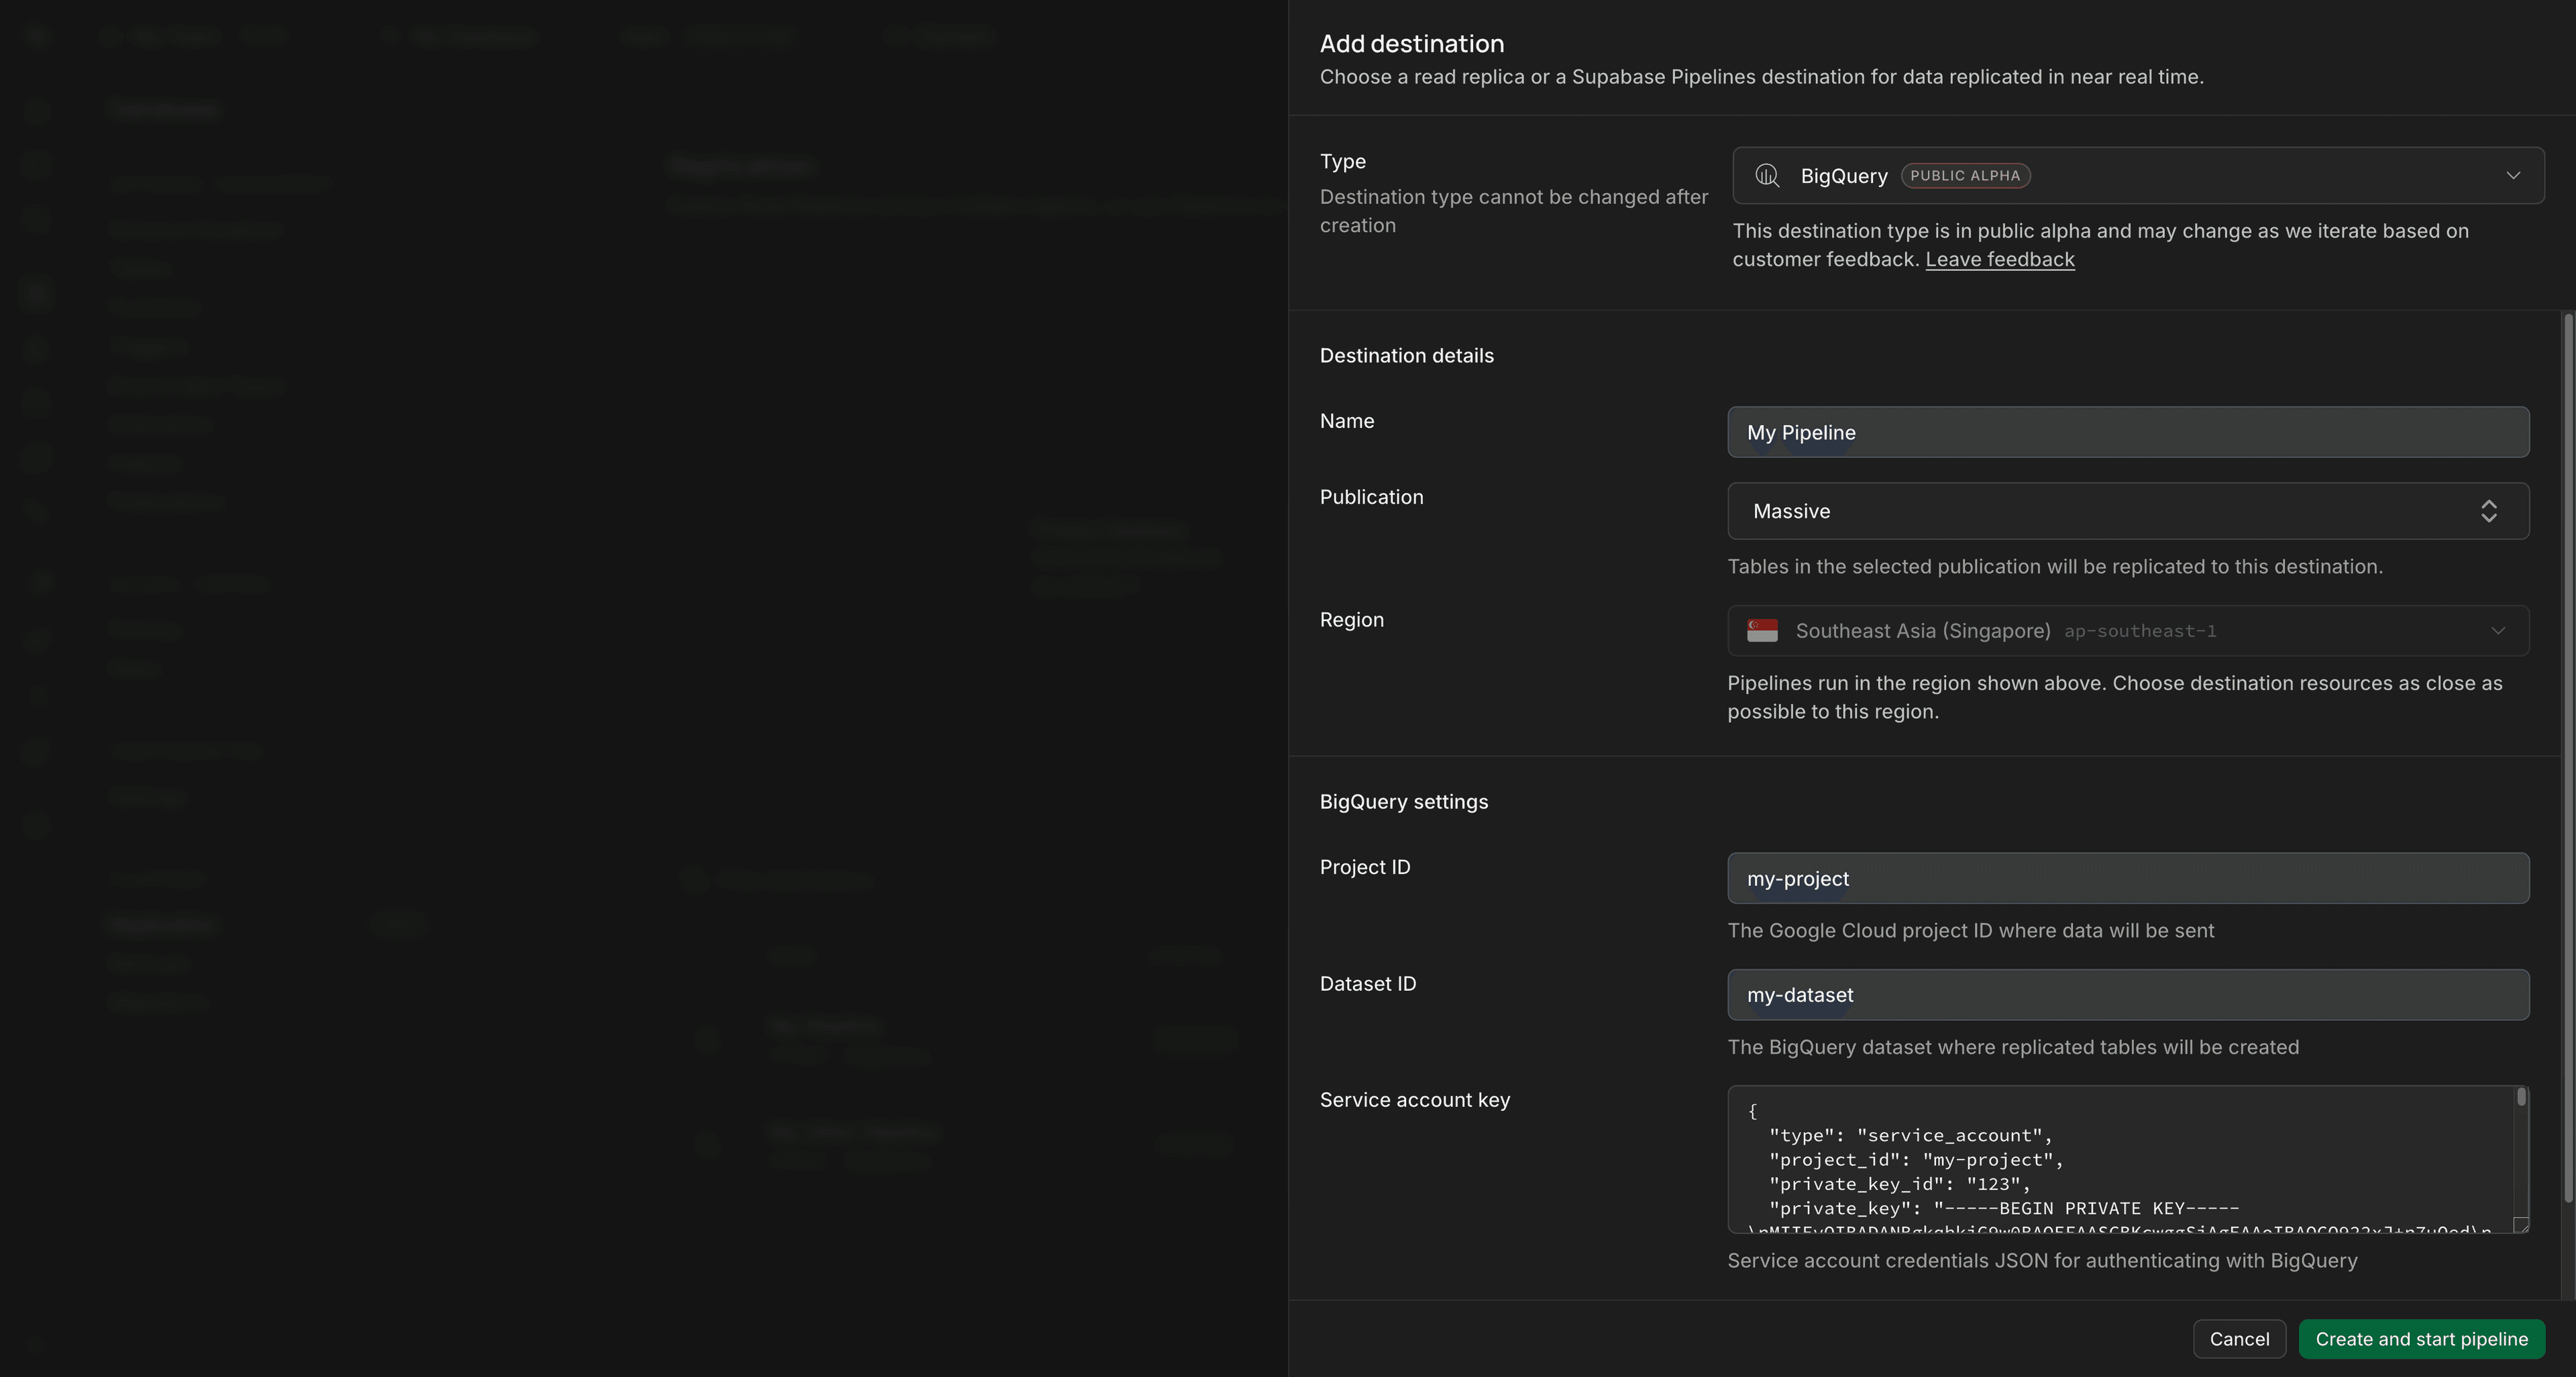Click the BigQuery magnifier logo icon
The width and height of the screenshot is (2576, 1377).
tap(1767, 176)
